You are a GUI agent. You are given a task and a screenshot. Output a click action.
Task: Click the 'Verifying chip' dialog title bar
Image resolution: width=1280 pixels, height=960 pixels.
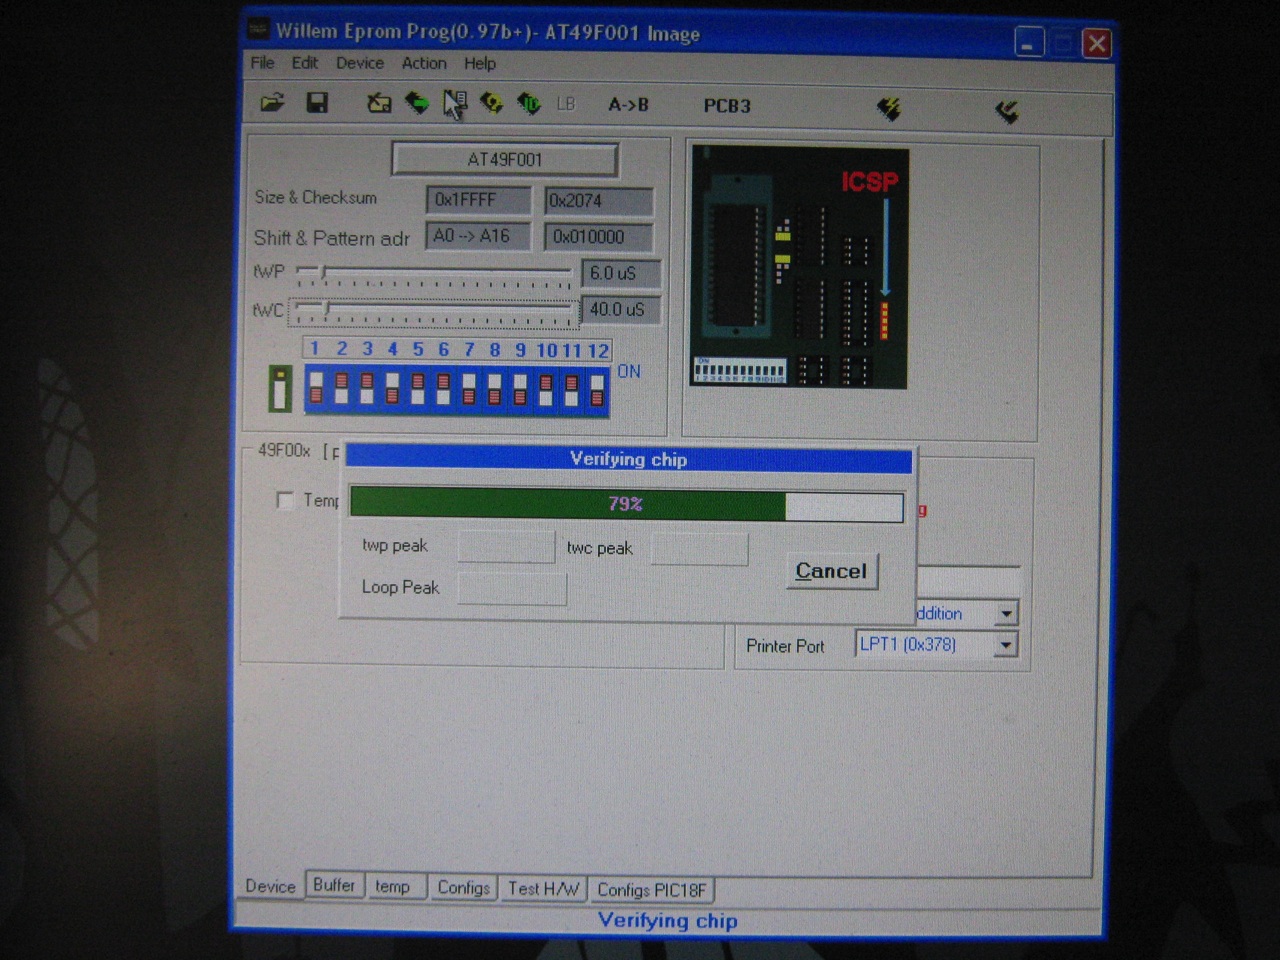pos(628,459)
